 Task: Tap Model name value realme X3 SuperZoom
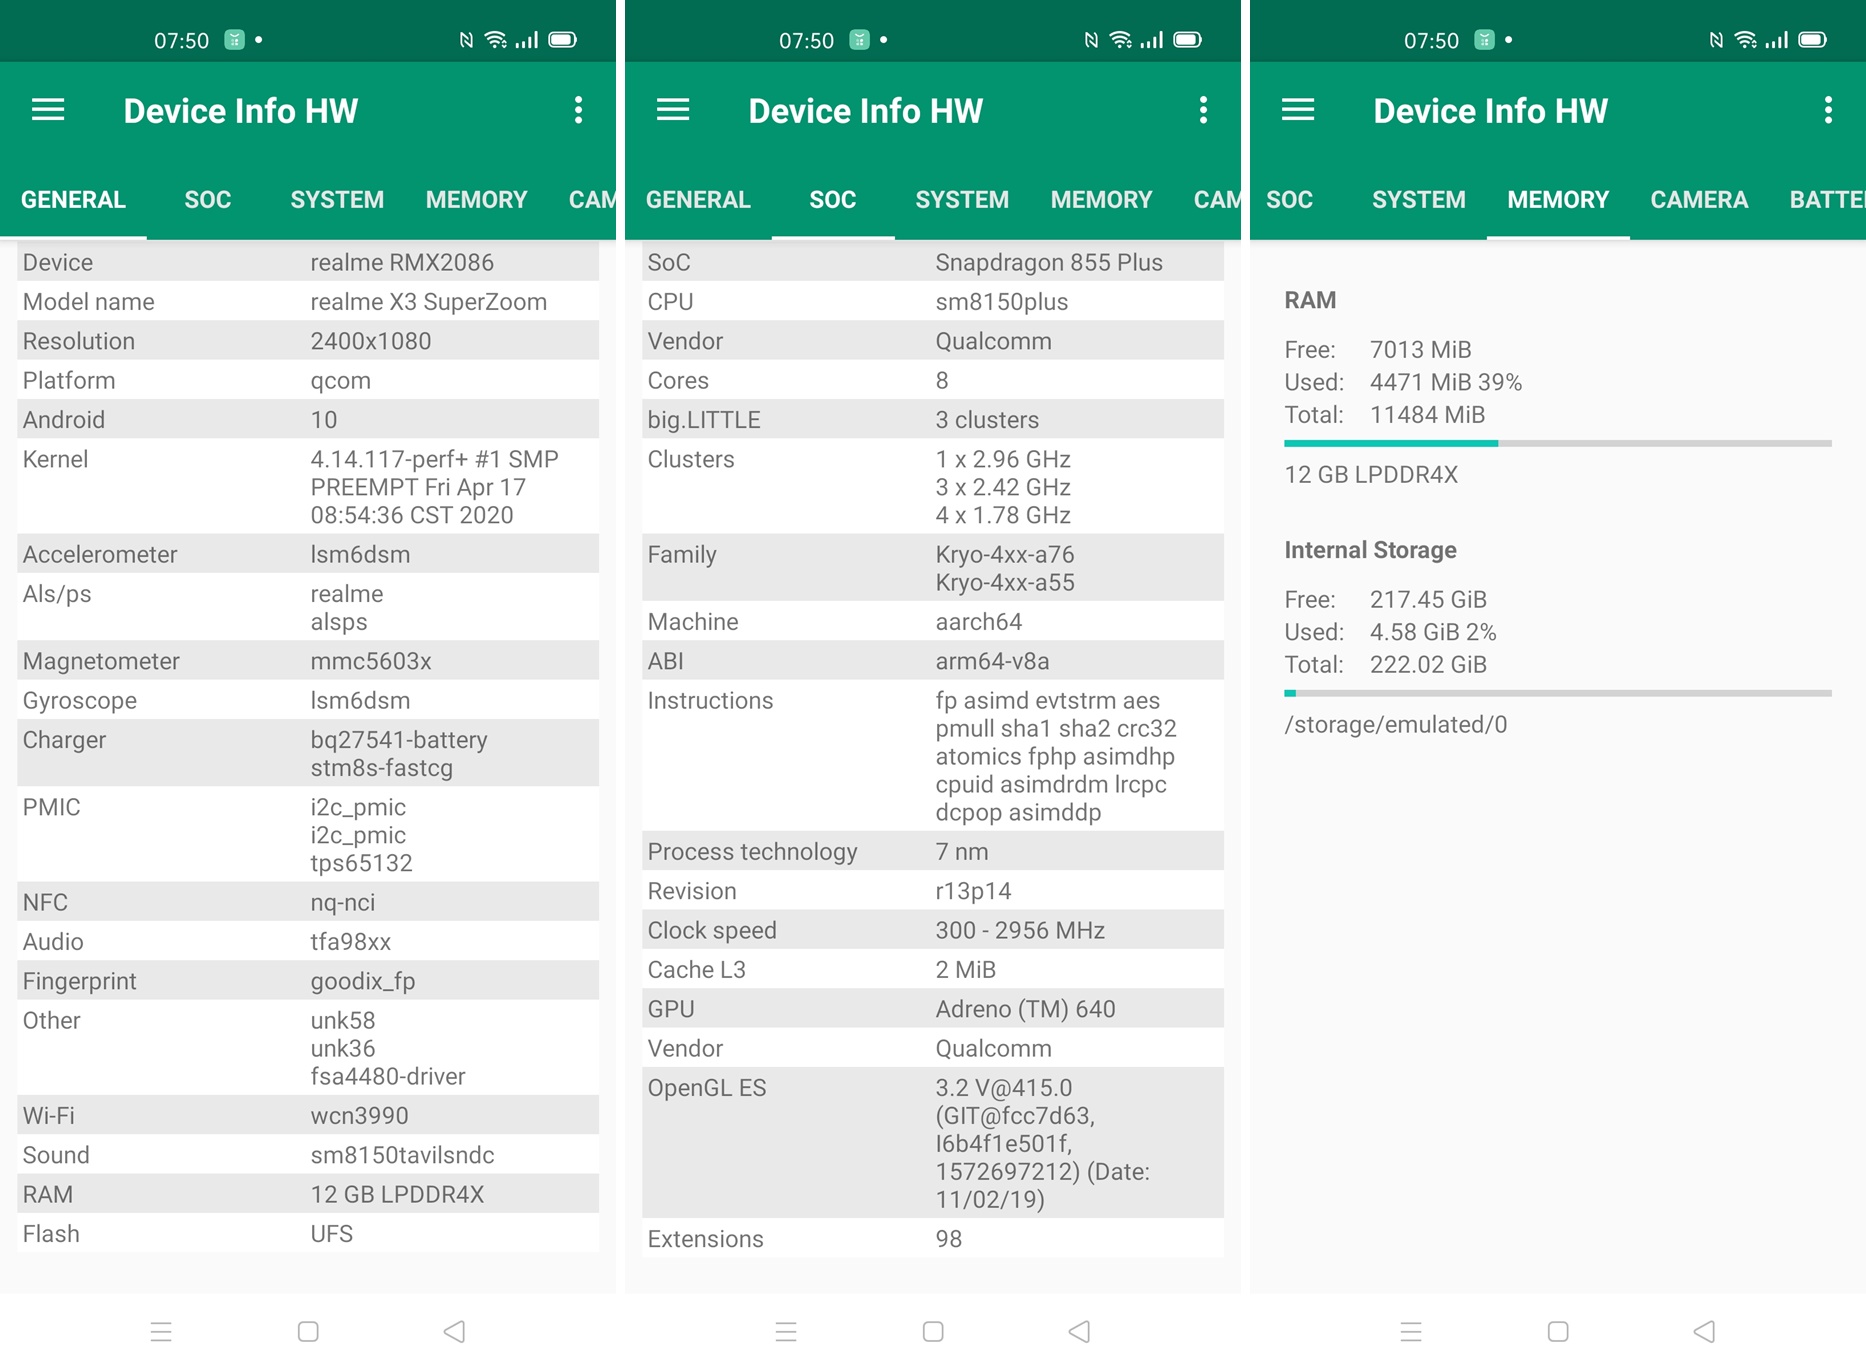(428, 302)
